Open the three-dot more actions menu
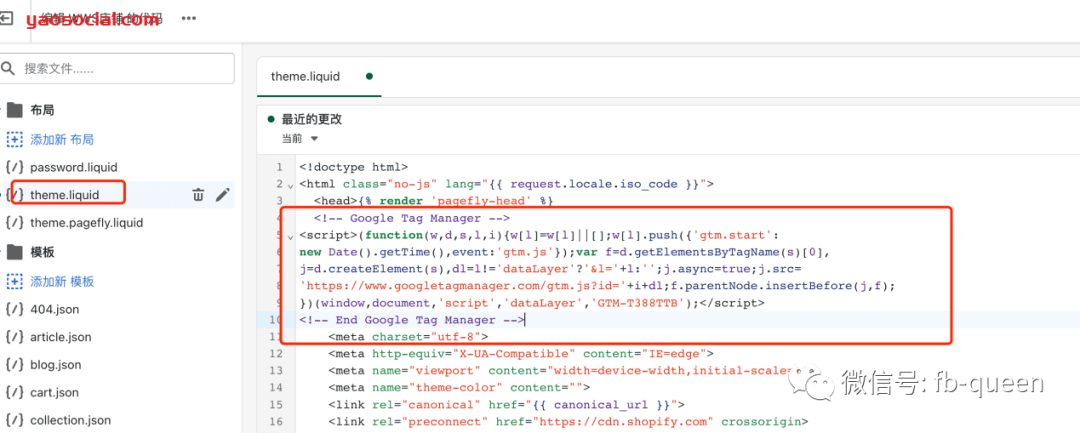 [189, 19]
